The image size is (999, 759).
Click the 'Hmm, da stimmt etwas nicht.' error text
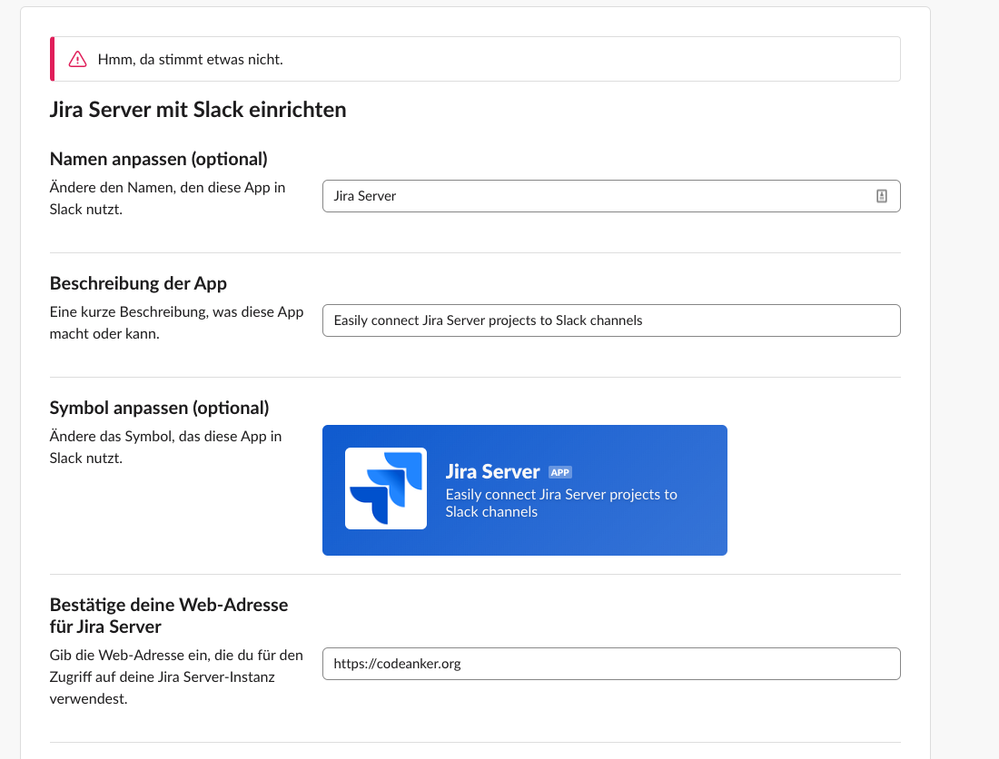tap(190, 59)
